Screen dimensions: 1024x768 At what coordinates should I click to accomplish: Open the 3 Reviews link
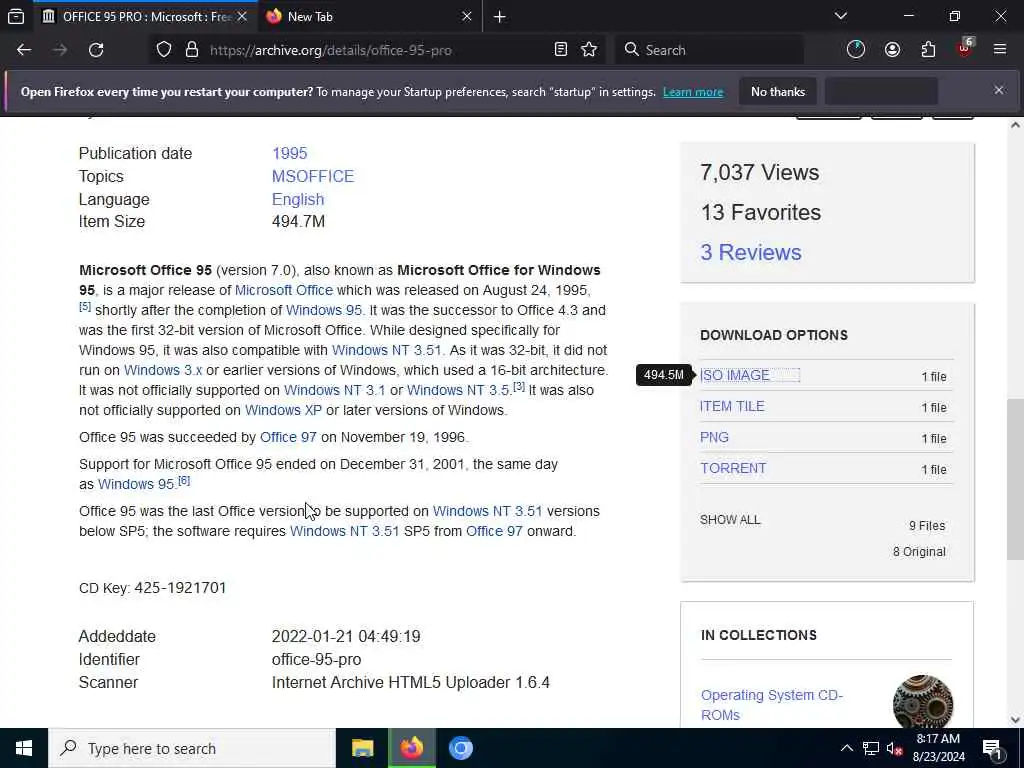tap(750, 252)
